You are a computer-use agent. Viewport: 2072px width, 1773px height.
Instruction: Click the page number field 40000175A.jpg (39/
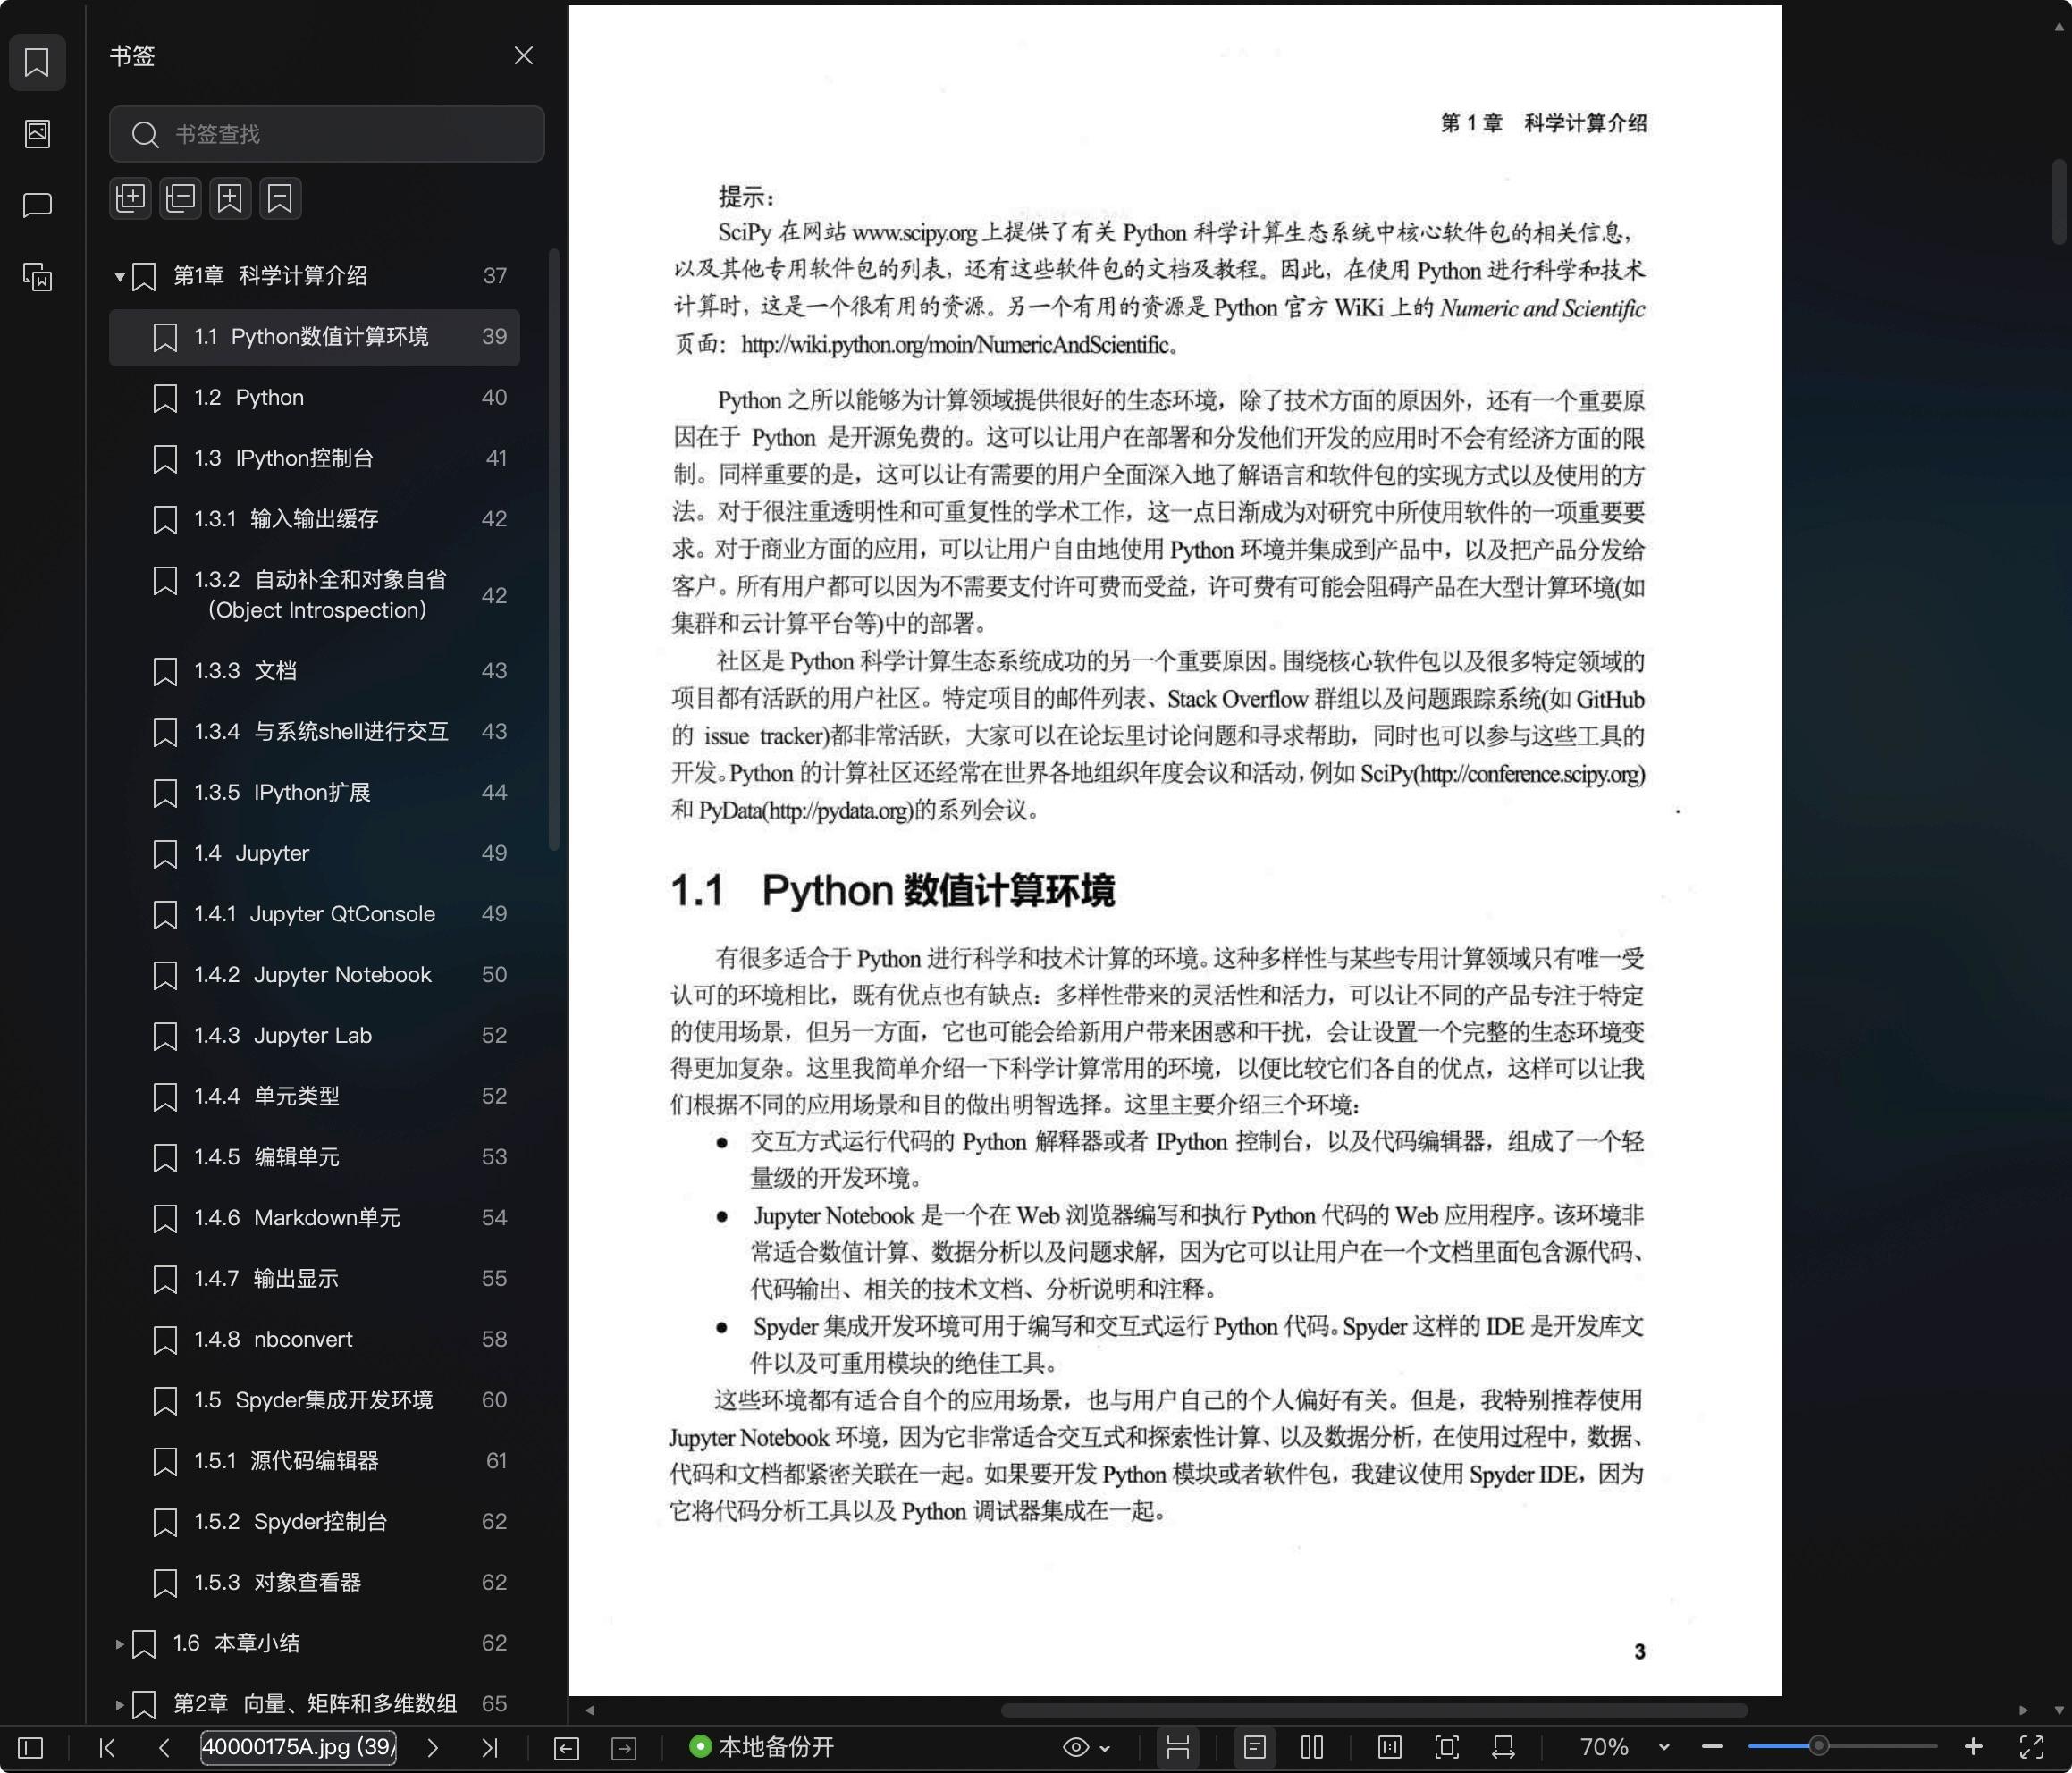click(298, 1747)
